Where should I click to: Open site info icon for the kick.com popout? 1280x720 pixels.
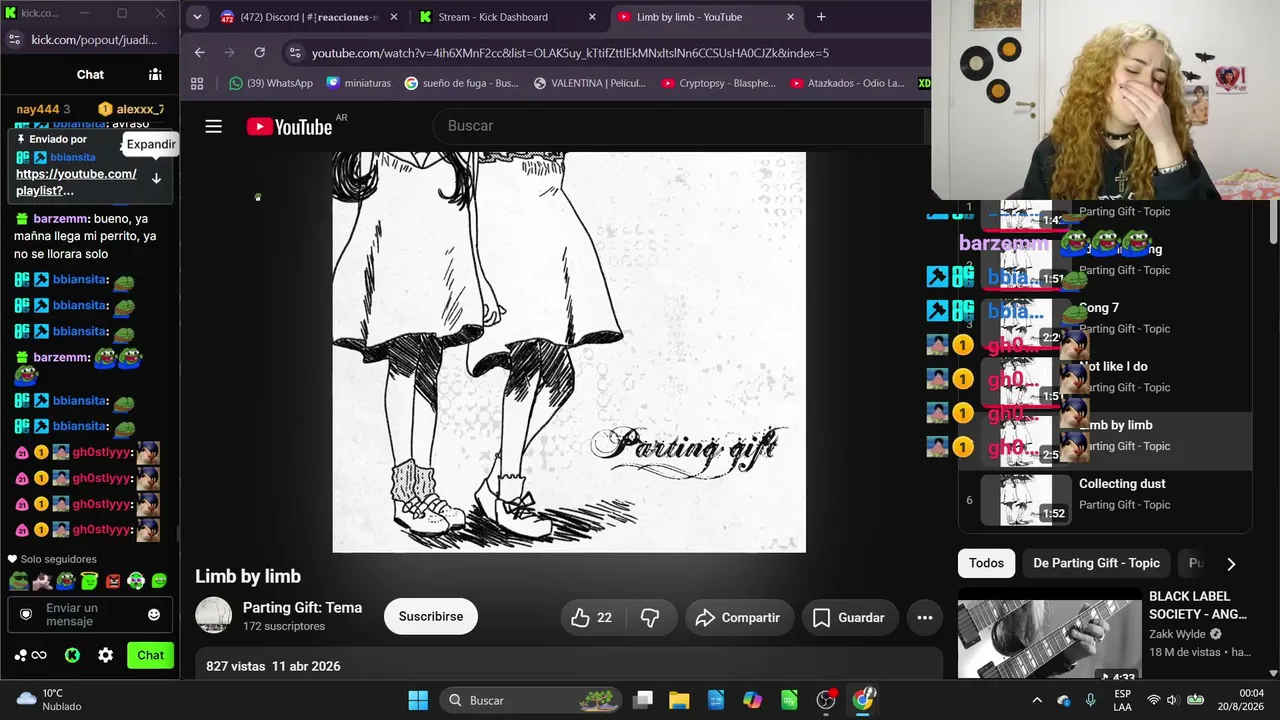click(x=14, y=39)
